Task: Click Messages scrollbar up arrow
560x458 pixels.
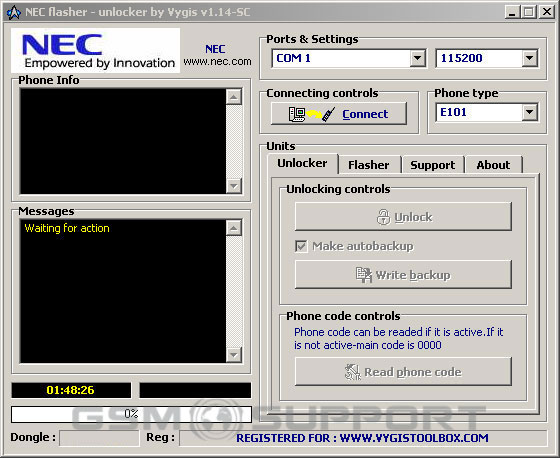Action: 234,228
